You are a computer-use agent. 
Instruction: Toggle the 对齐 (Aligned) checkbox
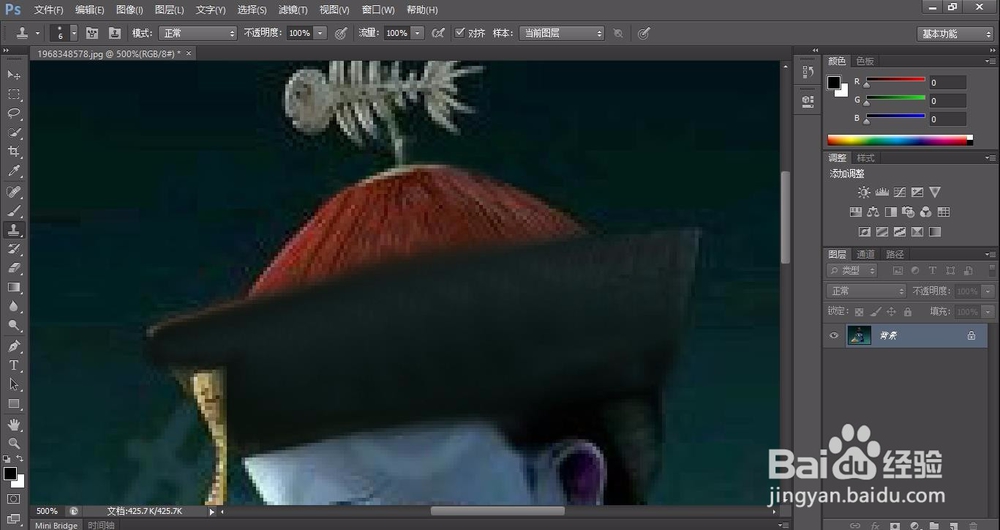459,33
